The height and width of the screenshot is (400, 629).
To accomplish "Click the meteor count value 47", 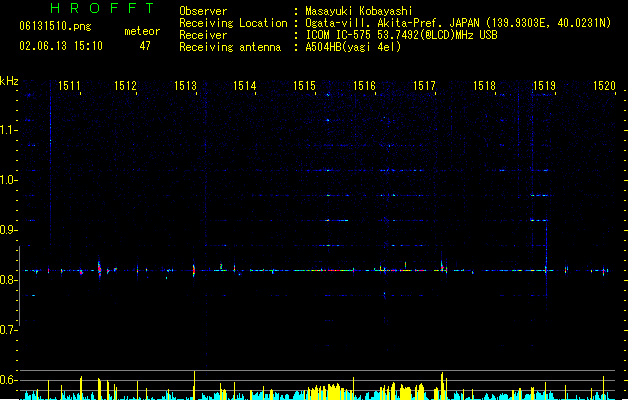I will point(145,46).
